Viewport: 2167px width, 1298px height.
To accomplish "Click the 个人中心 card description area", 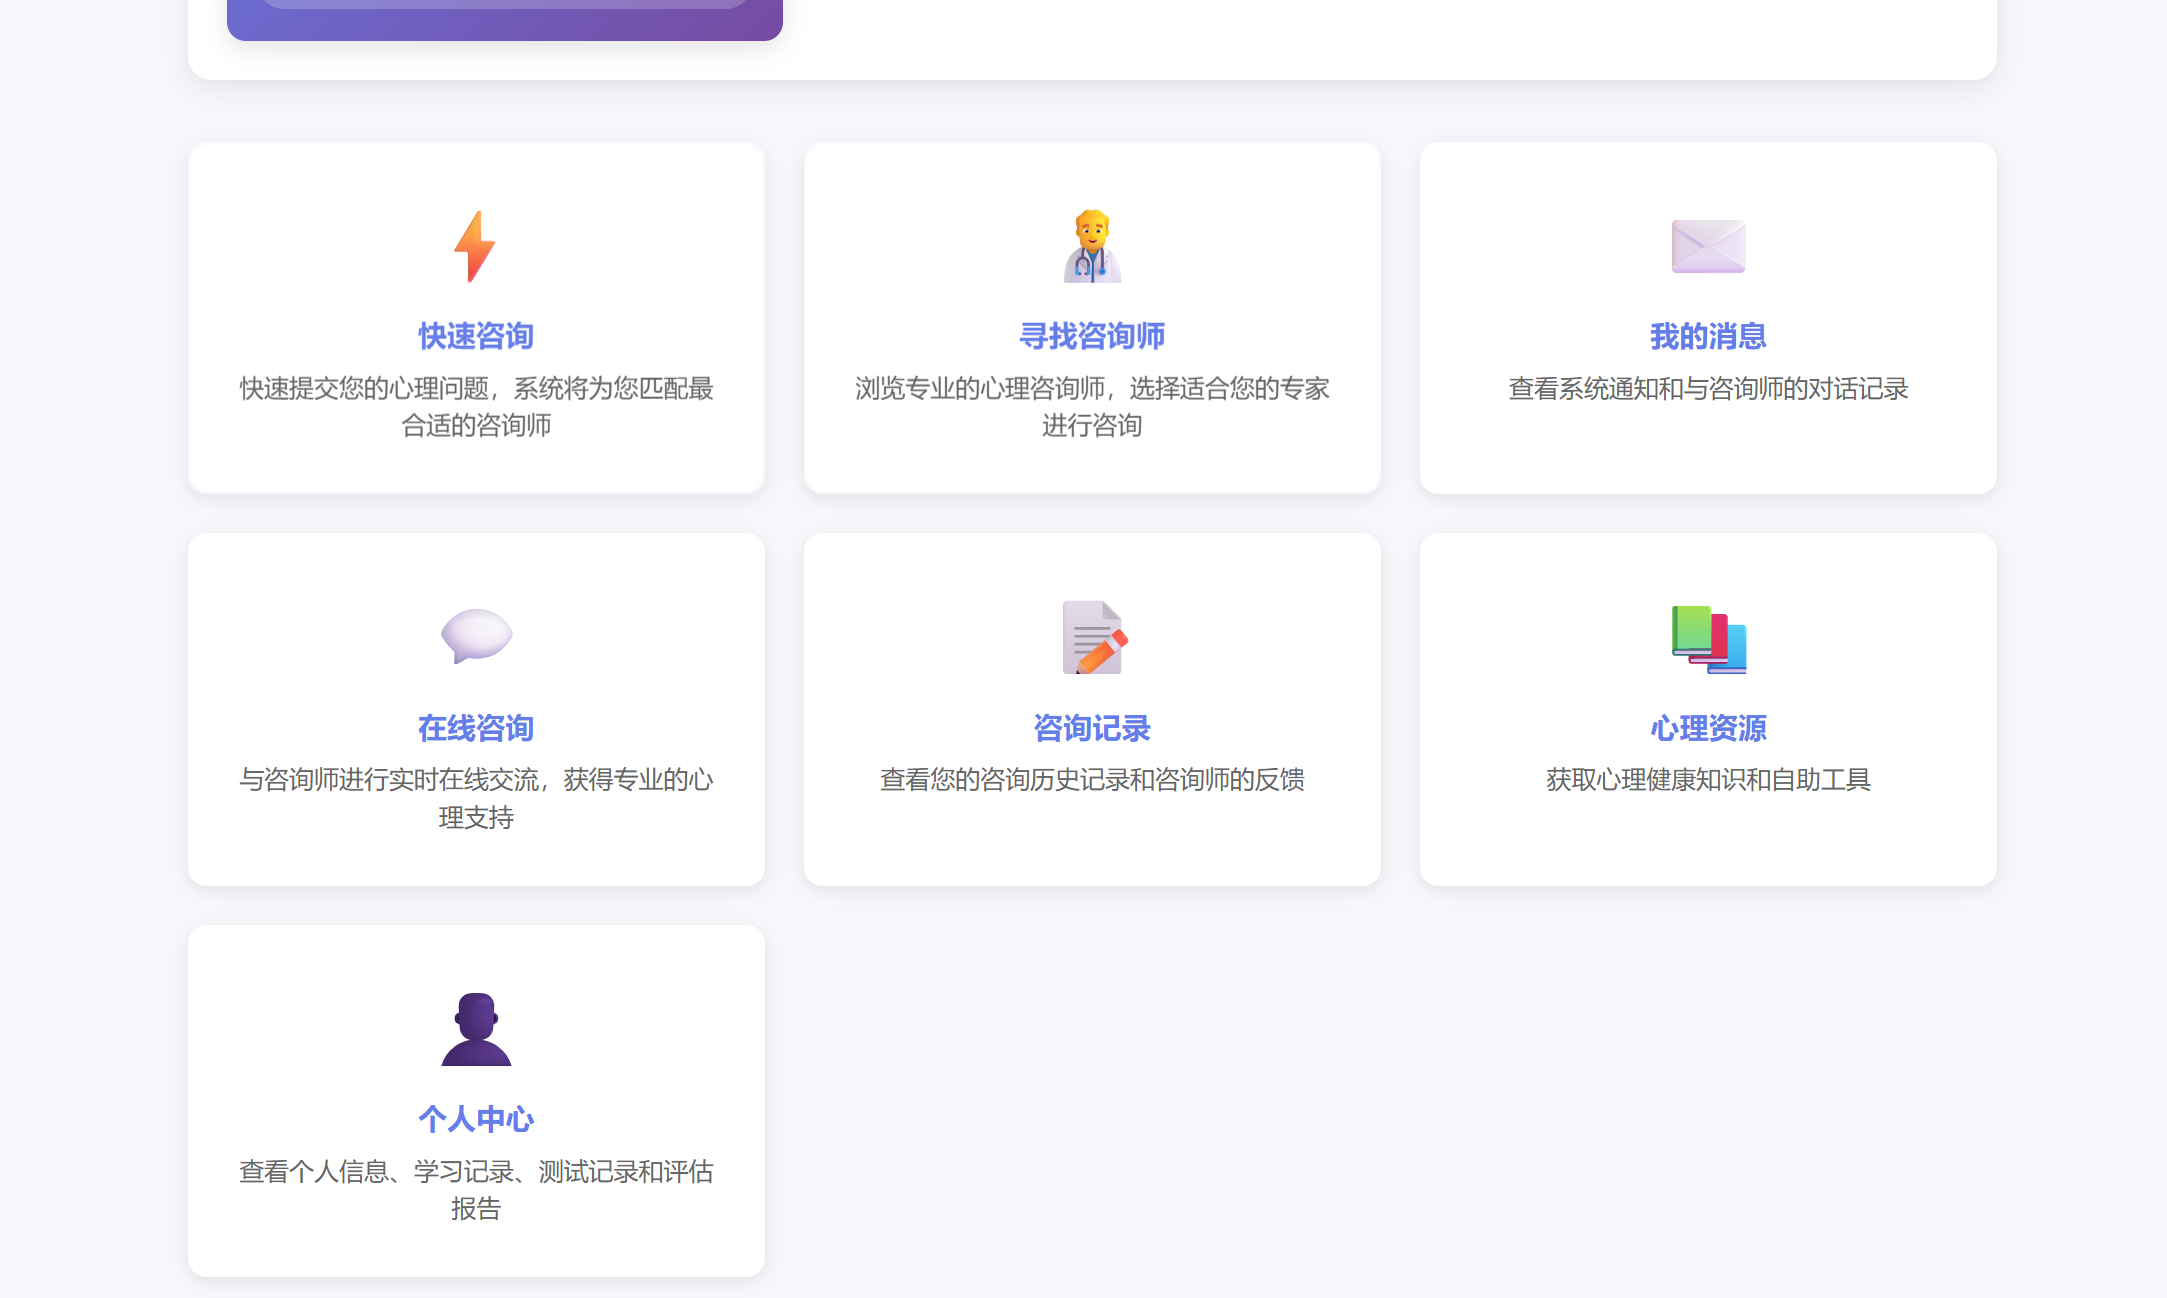I will tap(475, 1190).
